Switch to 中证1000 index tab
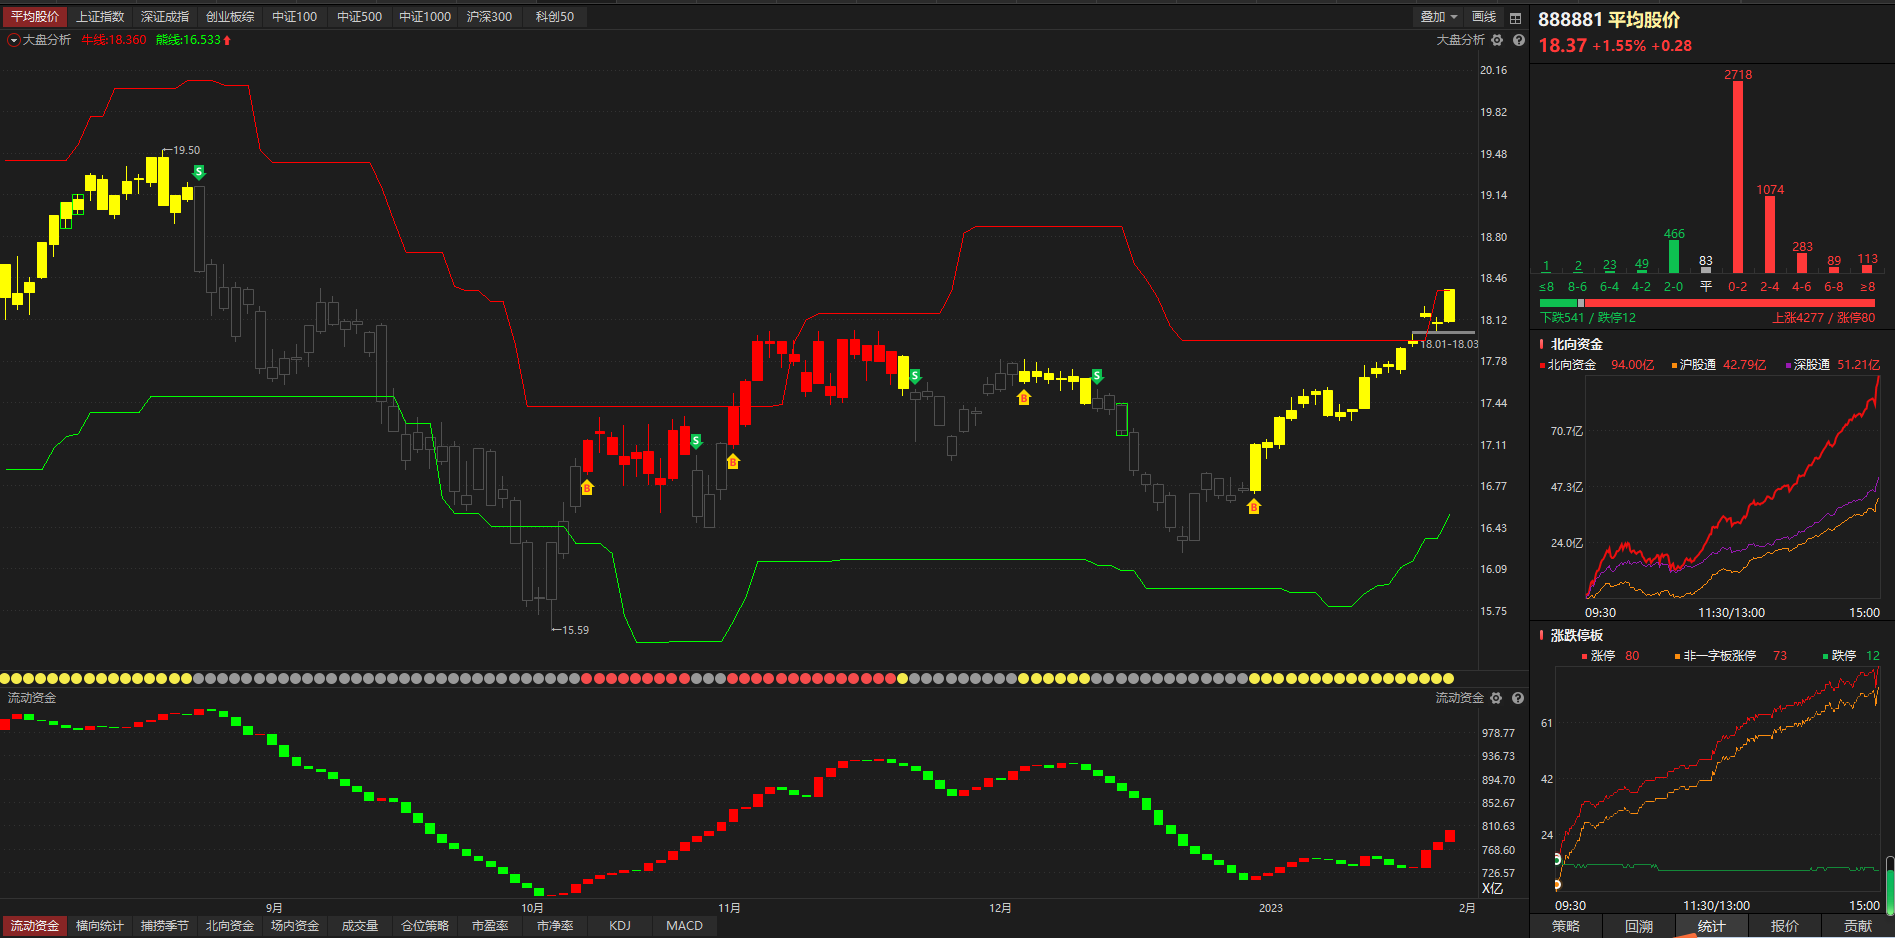Viewport: 1895px width, 938px height. pos(425,17)
